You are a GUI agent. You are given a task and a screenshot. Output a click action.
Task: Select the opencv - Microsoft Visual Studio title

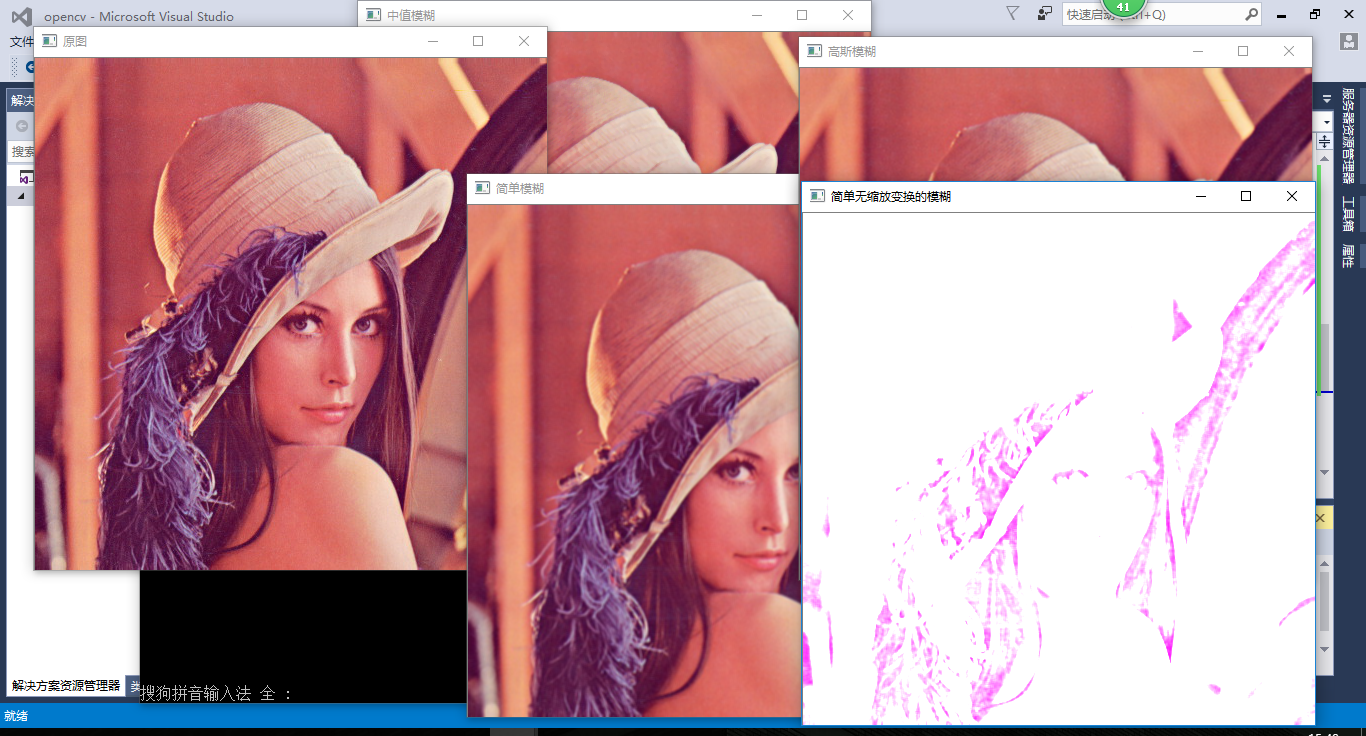139,16
